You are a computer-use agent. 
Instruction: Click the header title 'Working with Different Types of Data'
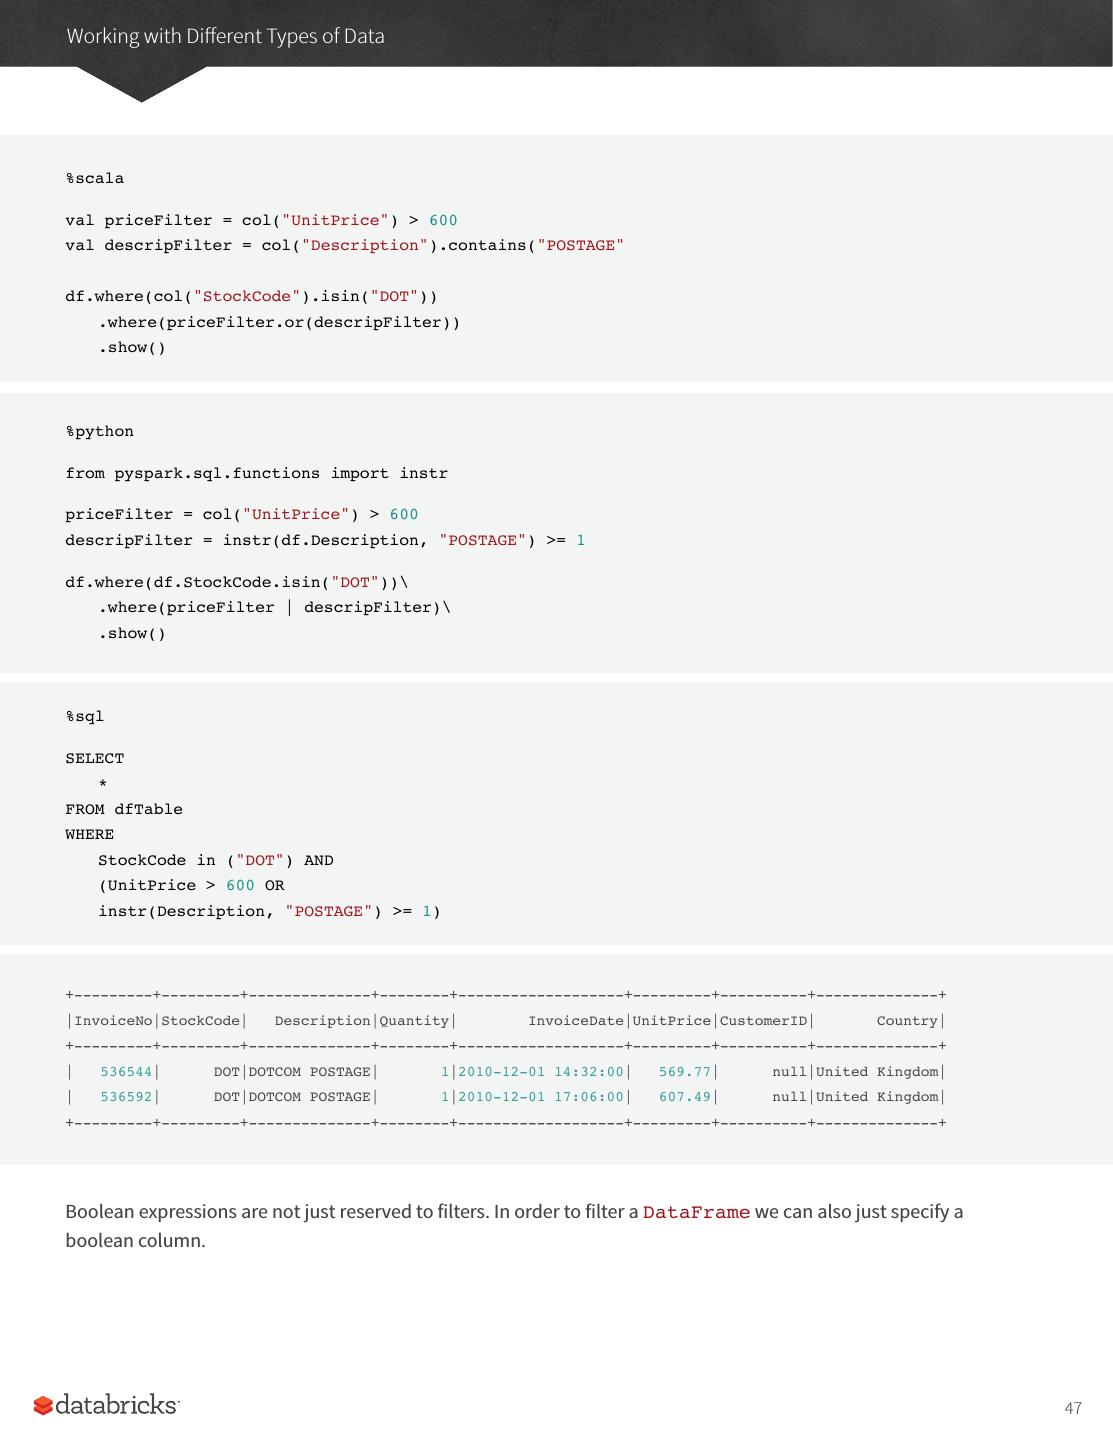coord(225,36)
